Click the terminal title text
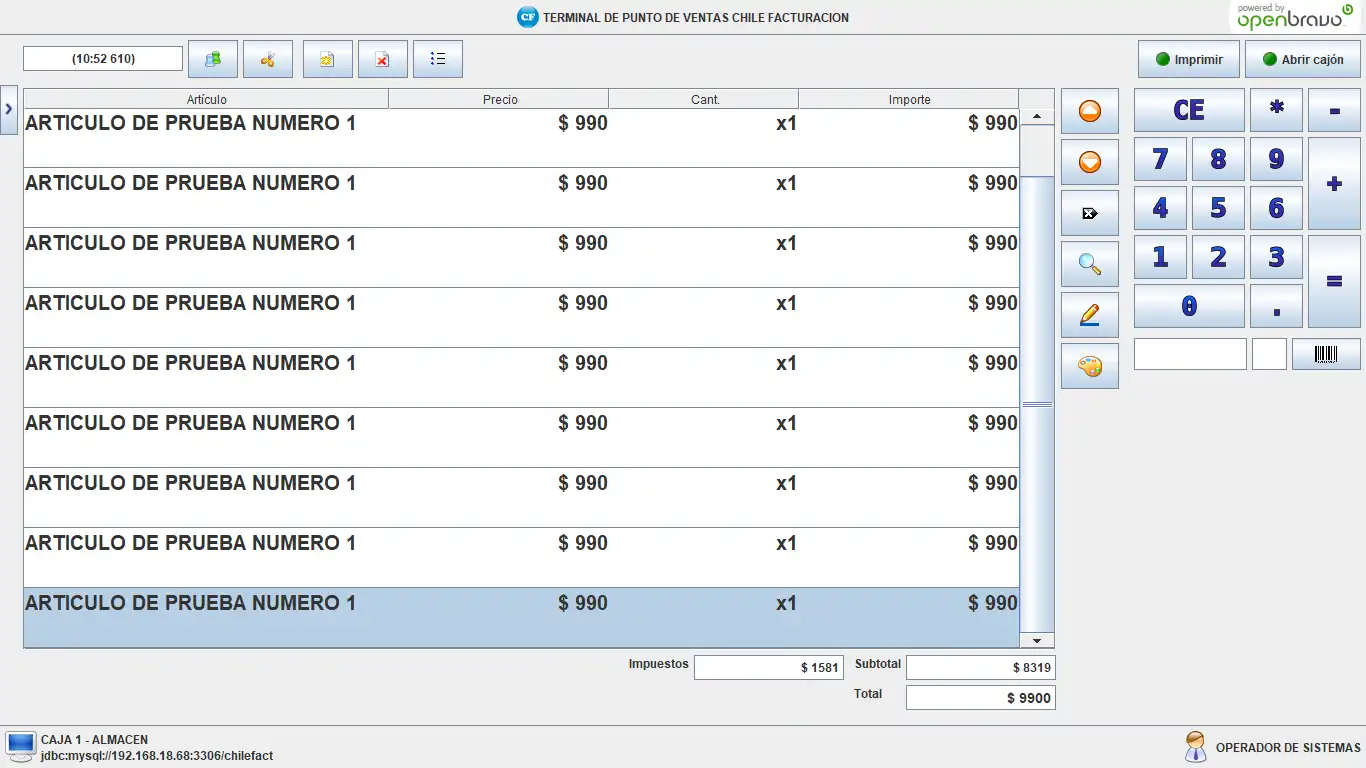The image size is (1366, 768). [696, 18]
